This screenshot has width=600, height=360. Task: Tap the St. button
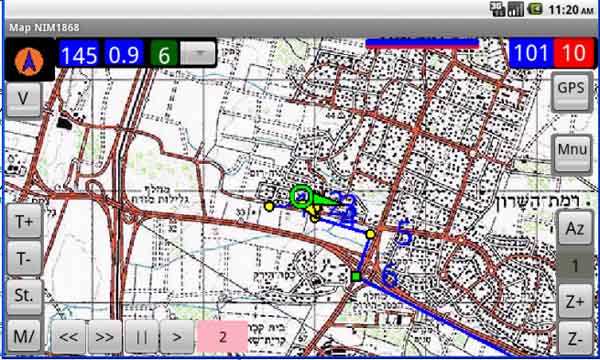[24, 296]
